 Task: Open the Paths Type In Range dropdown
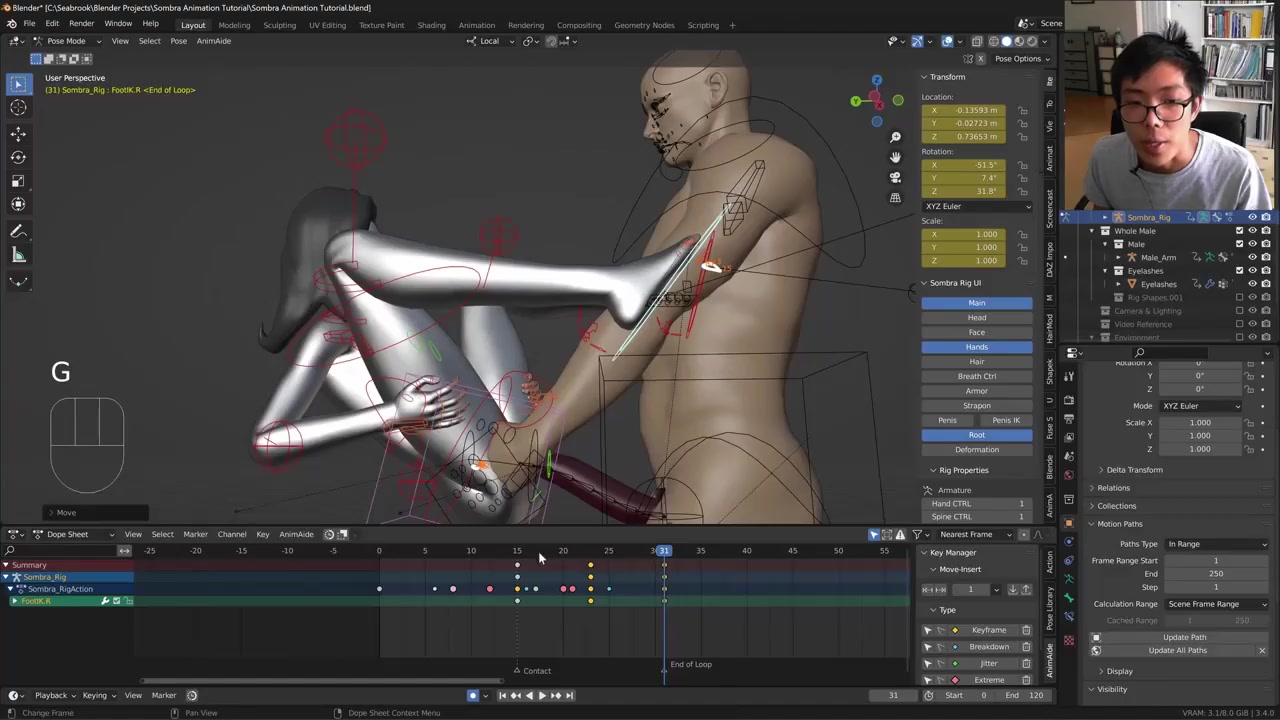pos(1216,544)
